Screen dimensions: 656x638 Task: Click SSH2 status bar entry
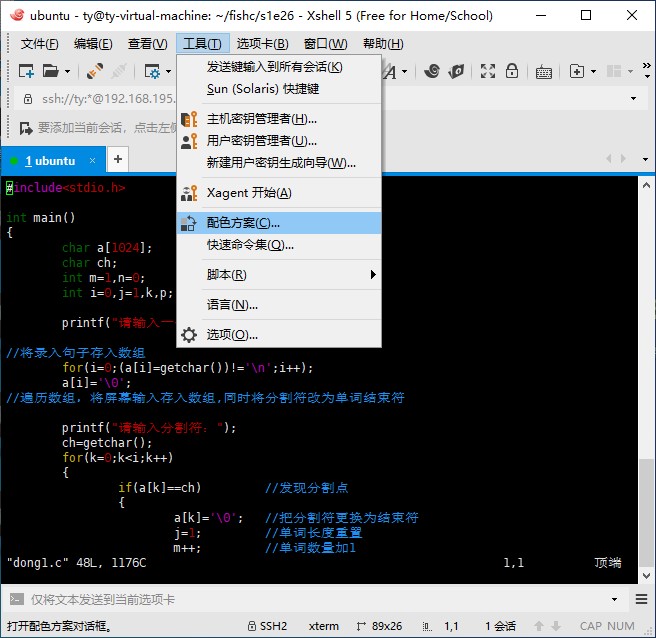coord(268,626)
